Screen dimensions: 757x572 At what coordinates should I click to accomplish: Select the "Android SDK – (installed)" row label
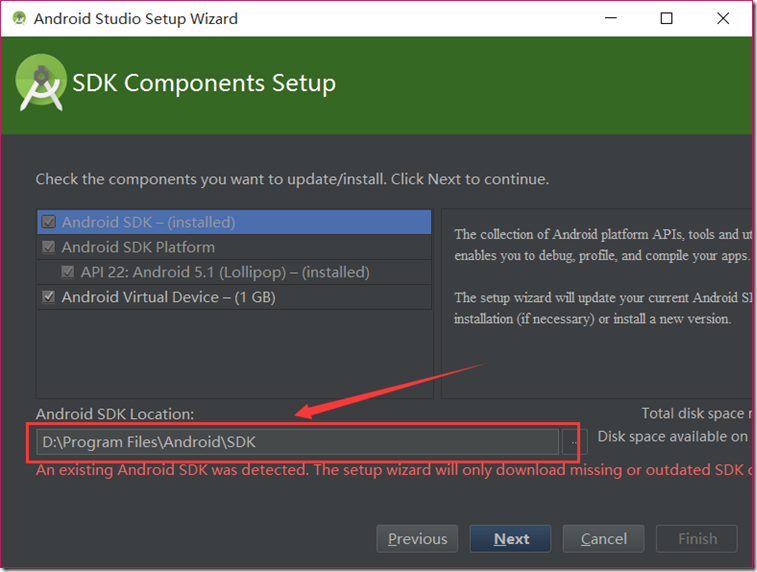pos(148,223)
